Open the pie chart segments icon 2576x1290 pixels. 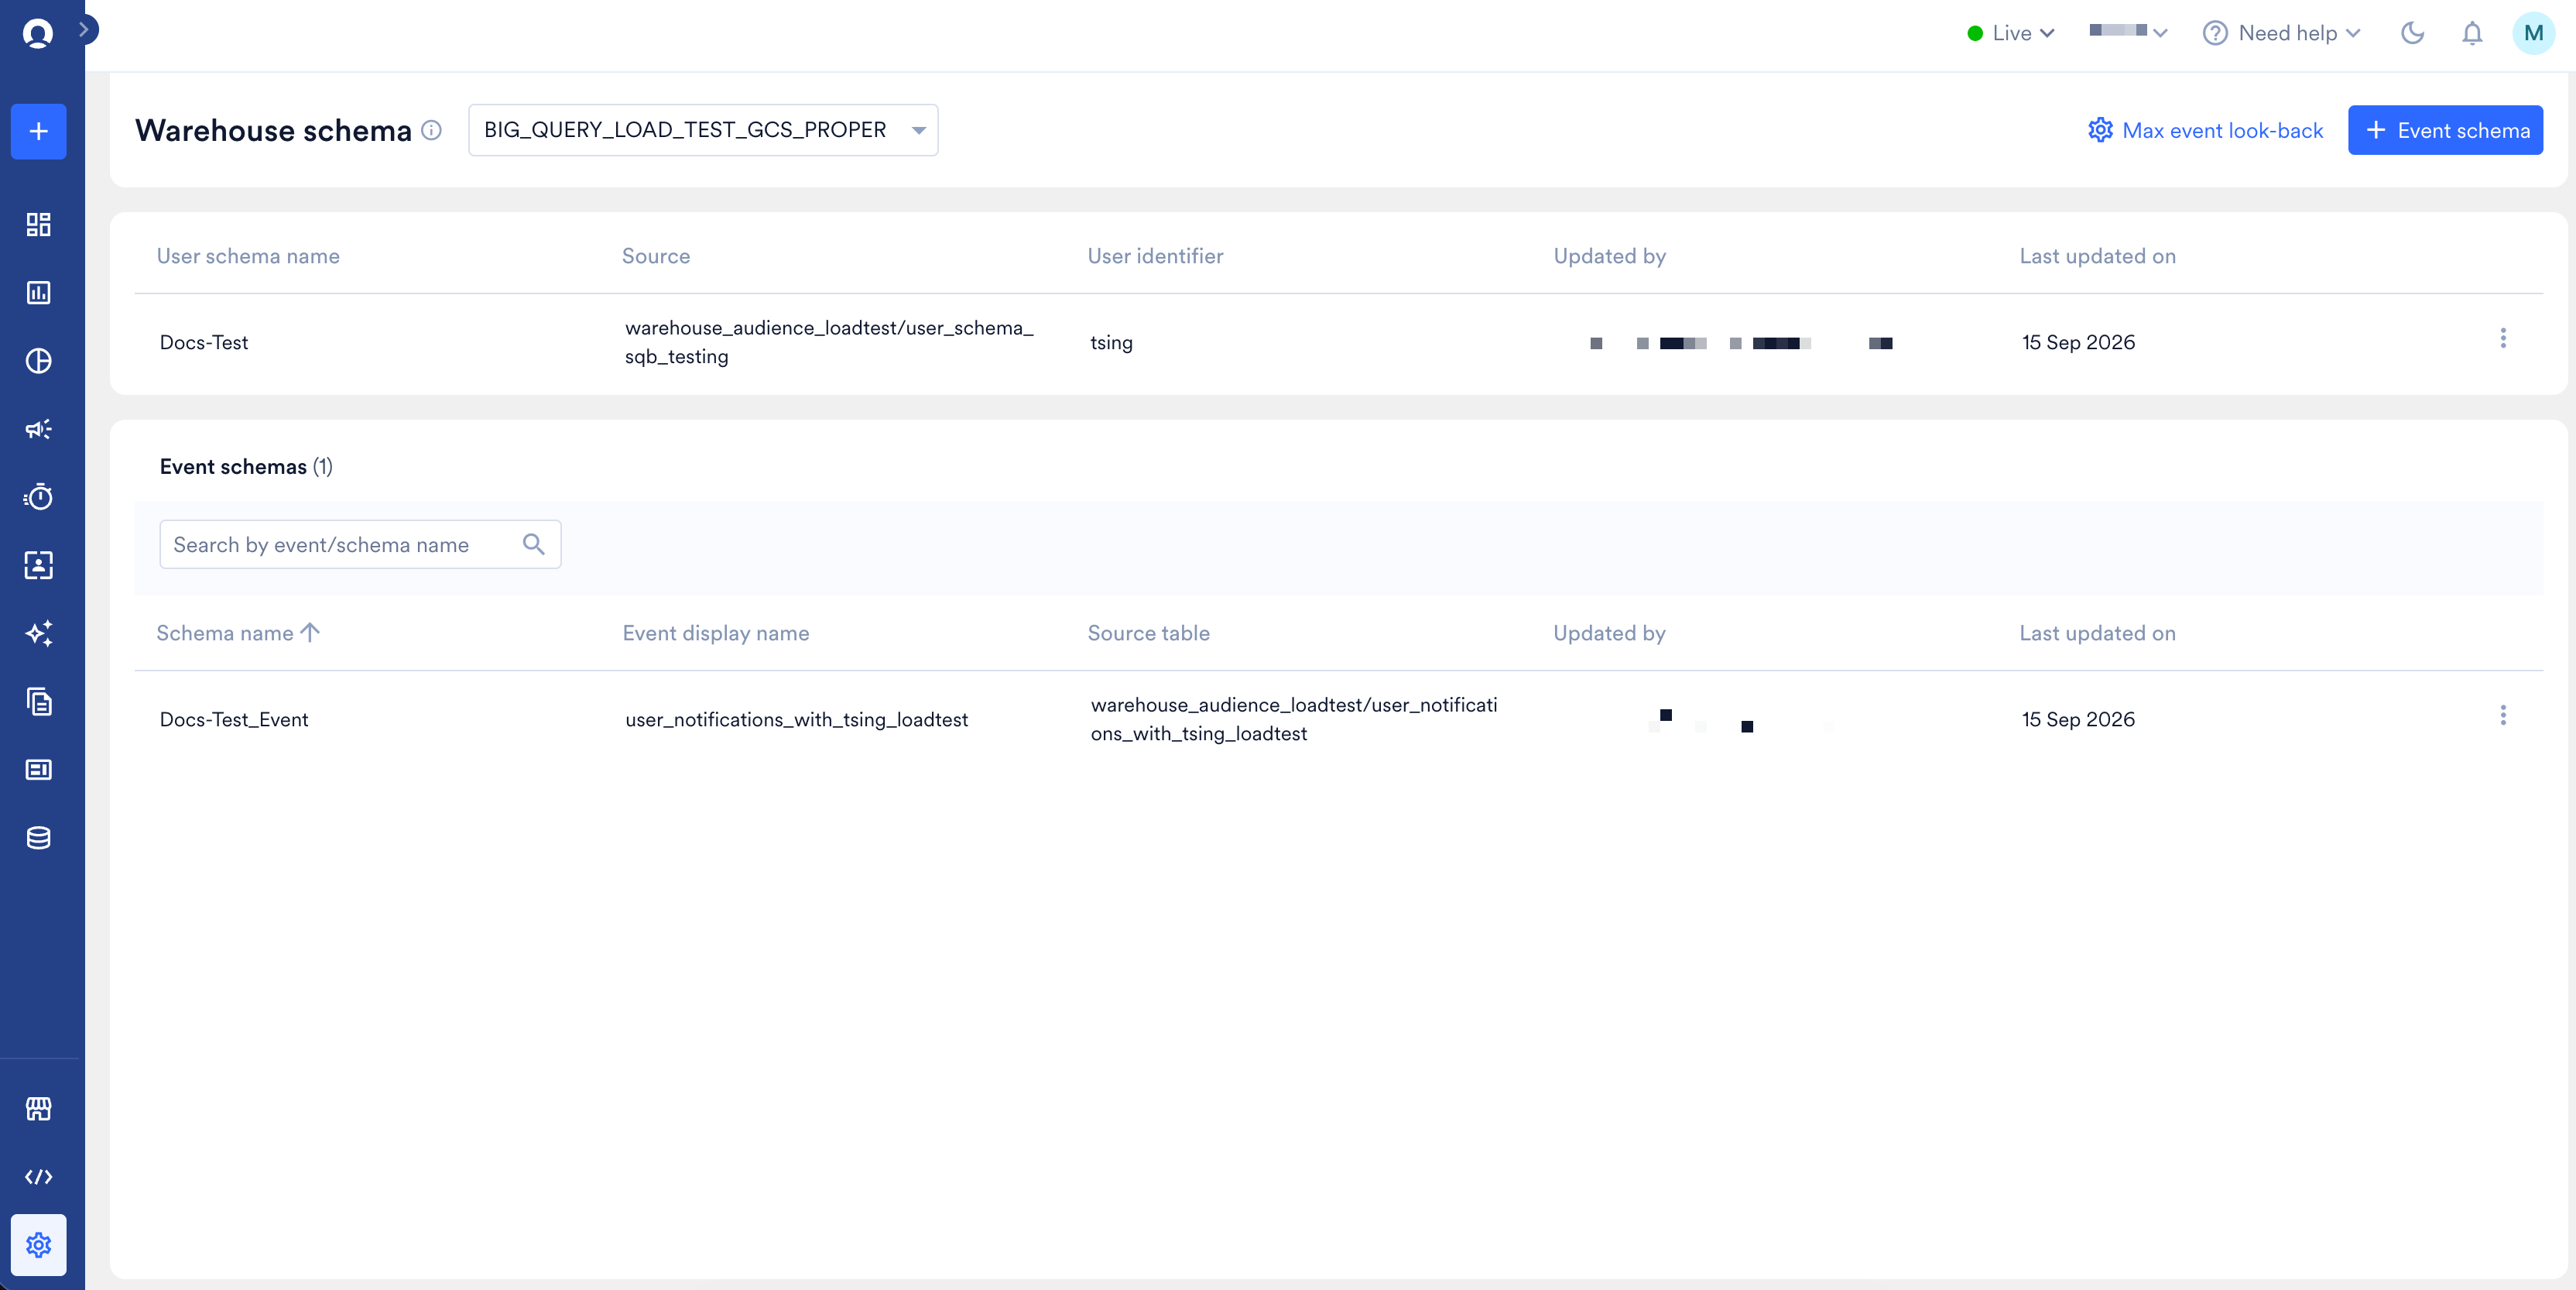[x=38, y=361]
